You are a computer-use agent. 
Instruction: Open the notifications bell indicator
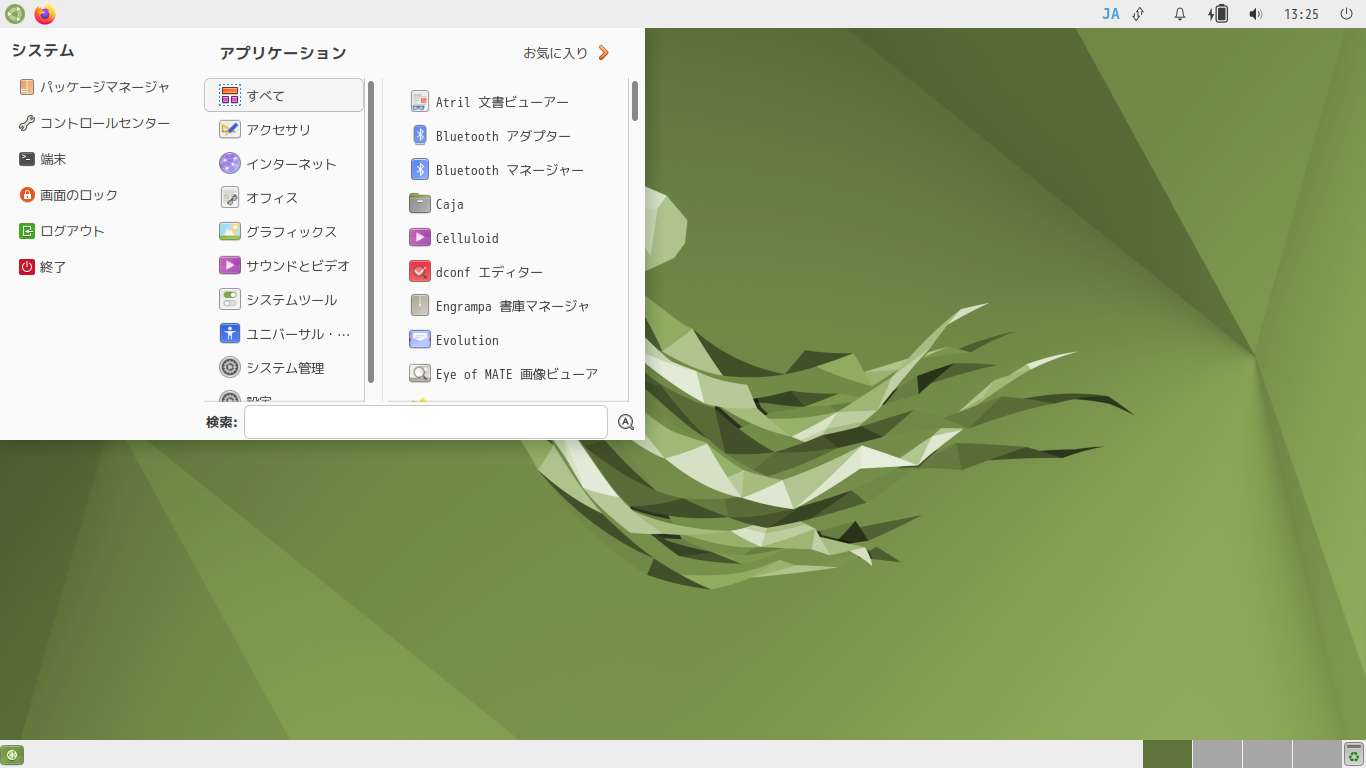click(1180, 14)
